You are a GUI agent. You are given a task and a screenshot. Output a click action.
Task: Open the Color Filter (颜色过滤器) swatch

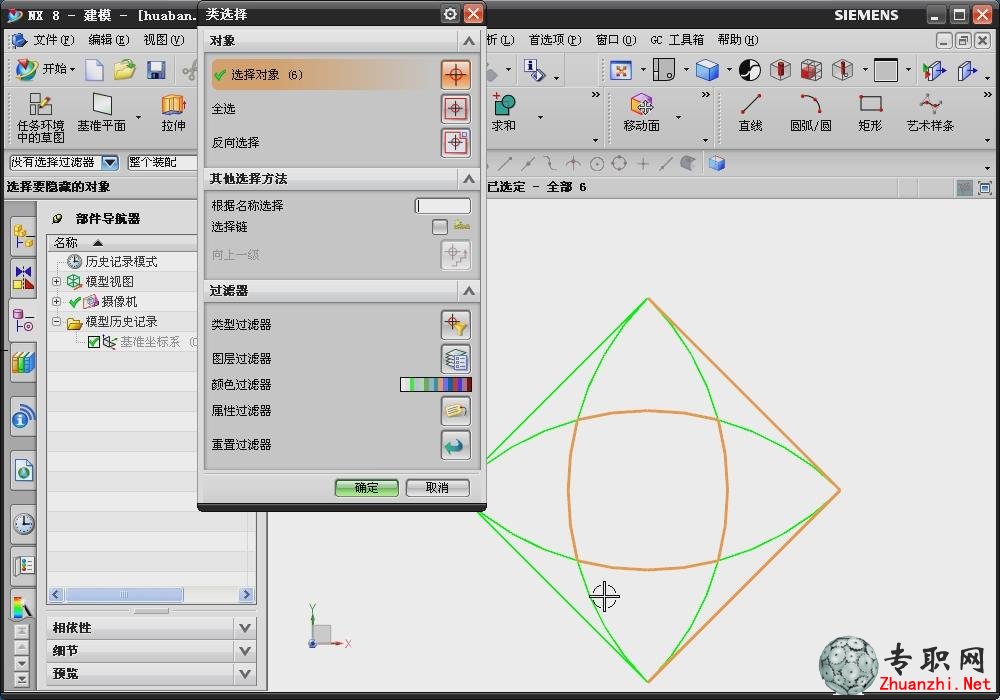436,384
